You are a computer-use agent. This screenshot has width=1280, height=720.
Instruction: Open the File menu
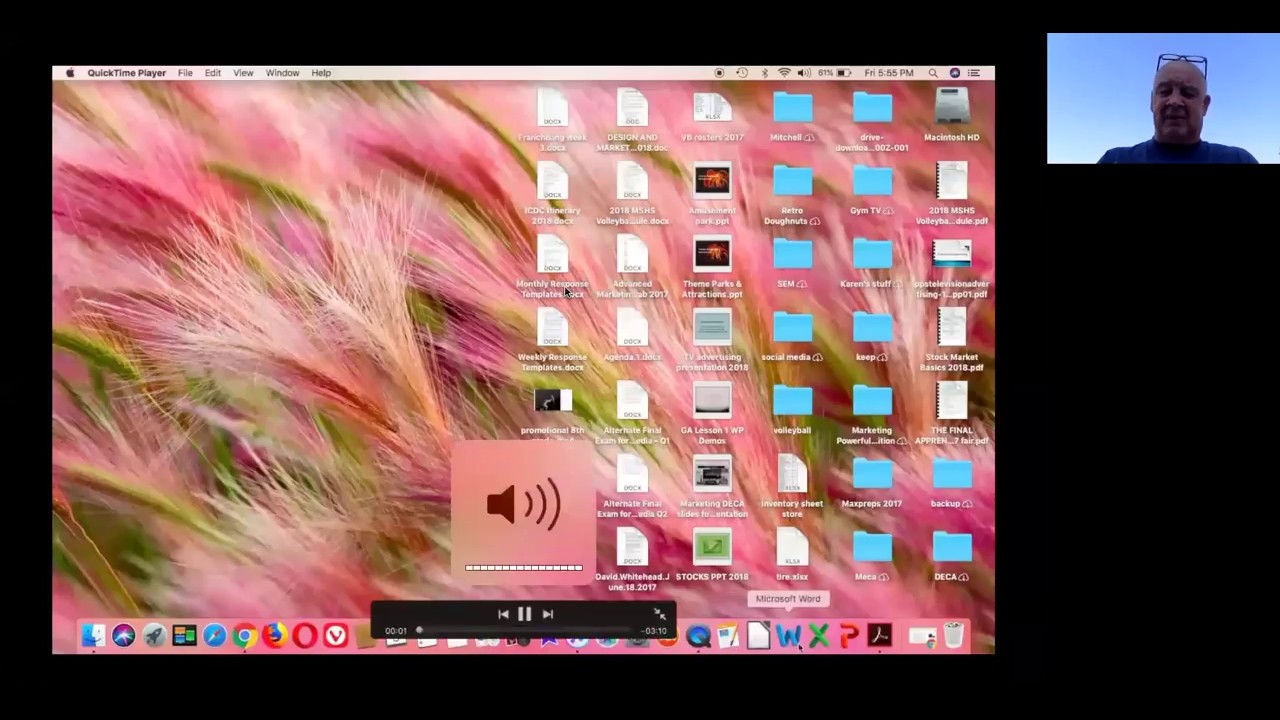tap(185, 73)
